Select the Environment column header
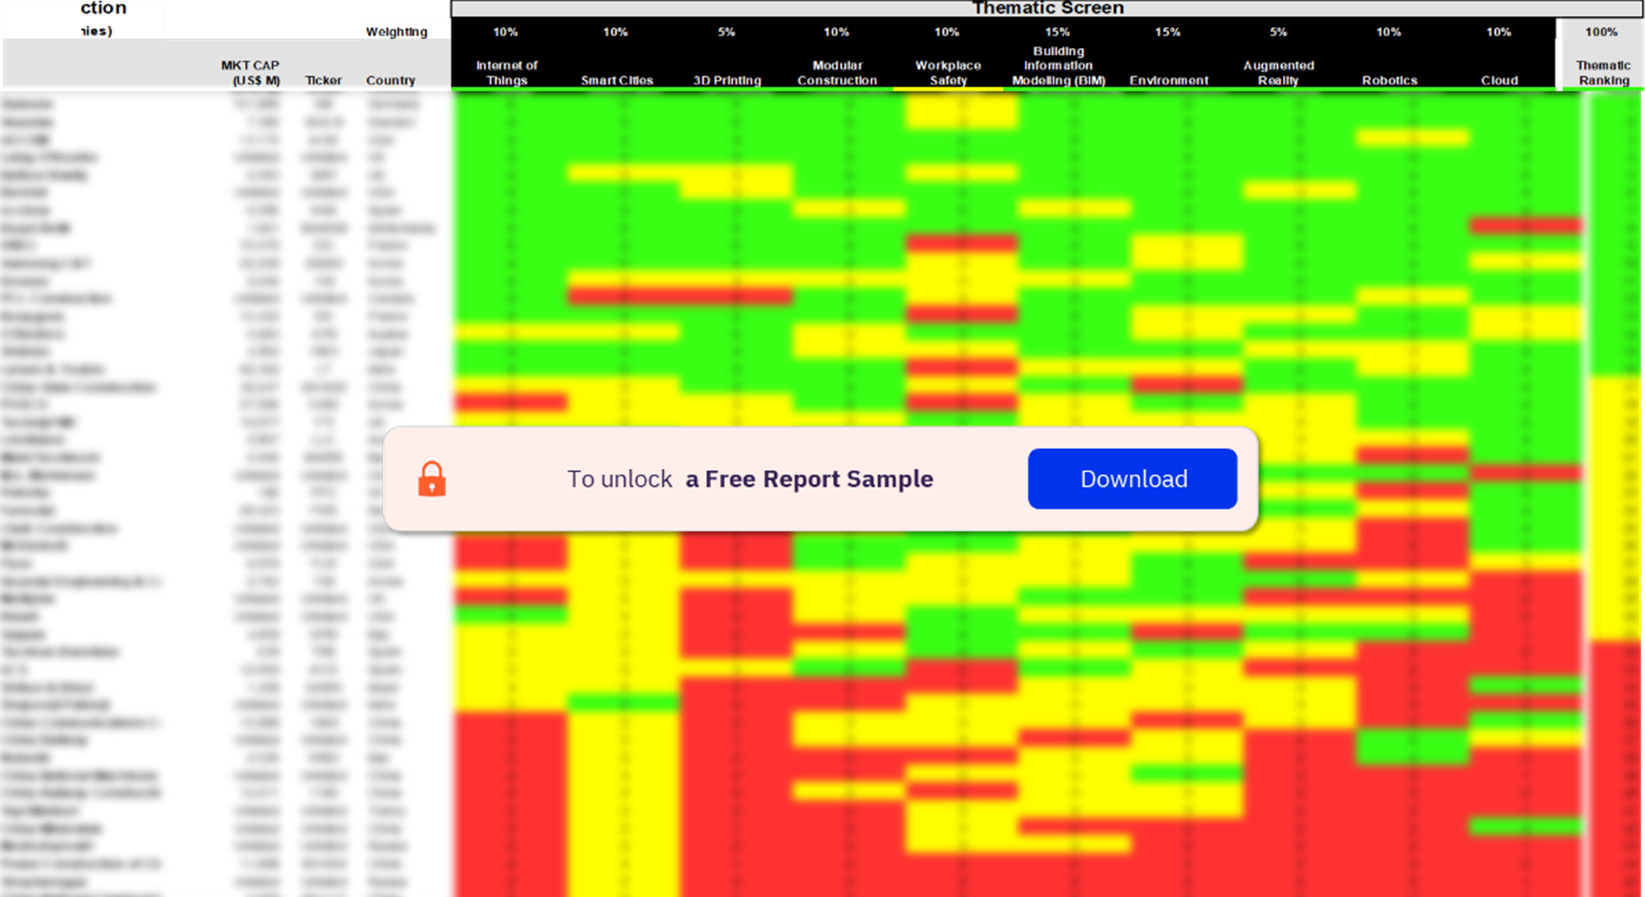The height and width of the screenshot is (897, 1645). pyautogui.click(x=1168, y=80)
